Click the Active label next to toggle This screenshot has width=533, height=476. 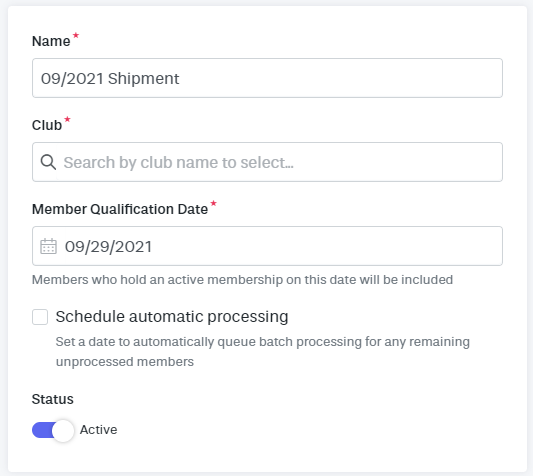coord(99,430)
